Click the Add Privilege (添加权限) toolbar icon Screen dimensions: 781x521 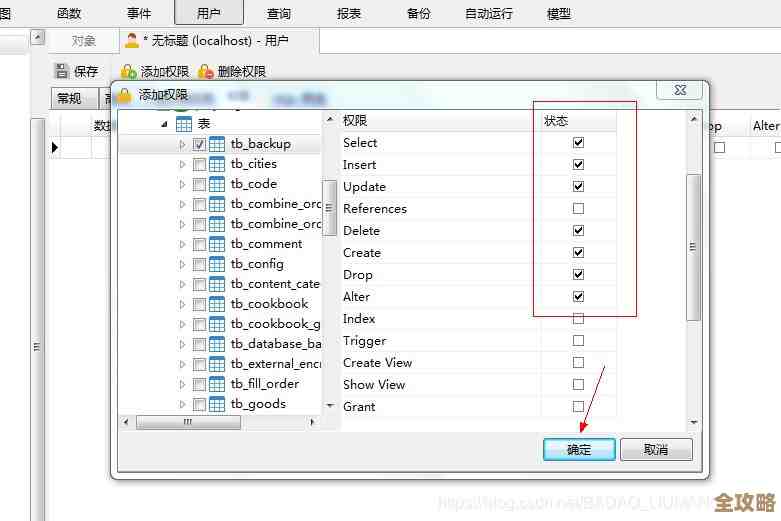(x=129, y=72)
